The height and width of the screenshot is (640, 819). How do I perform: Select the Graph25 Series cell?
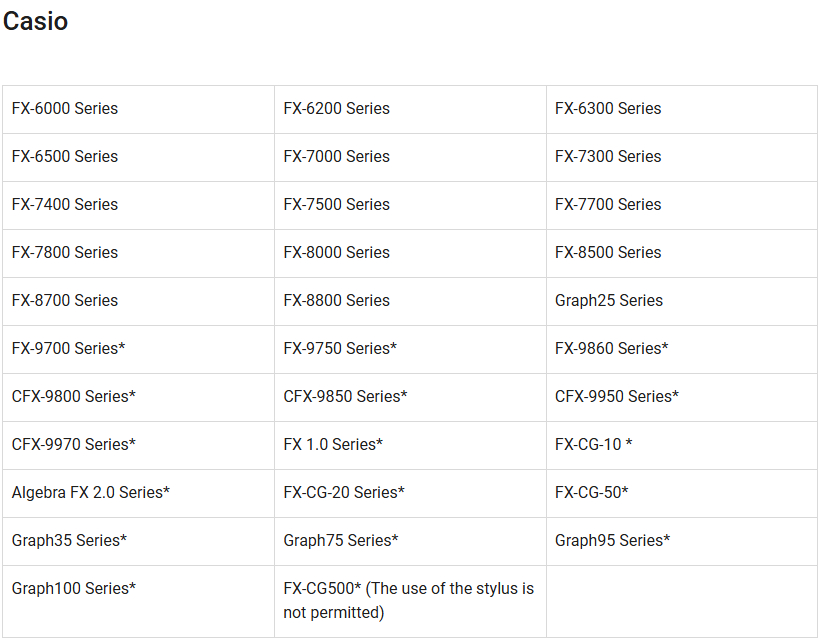609,301
